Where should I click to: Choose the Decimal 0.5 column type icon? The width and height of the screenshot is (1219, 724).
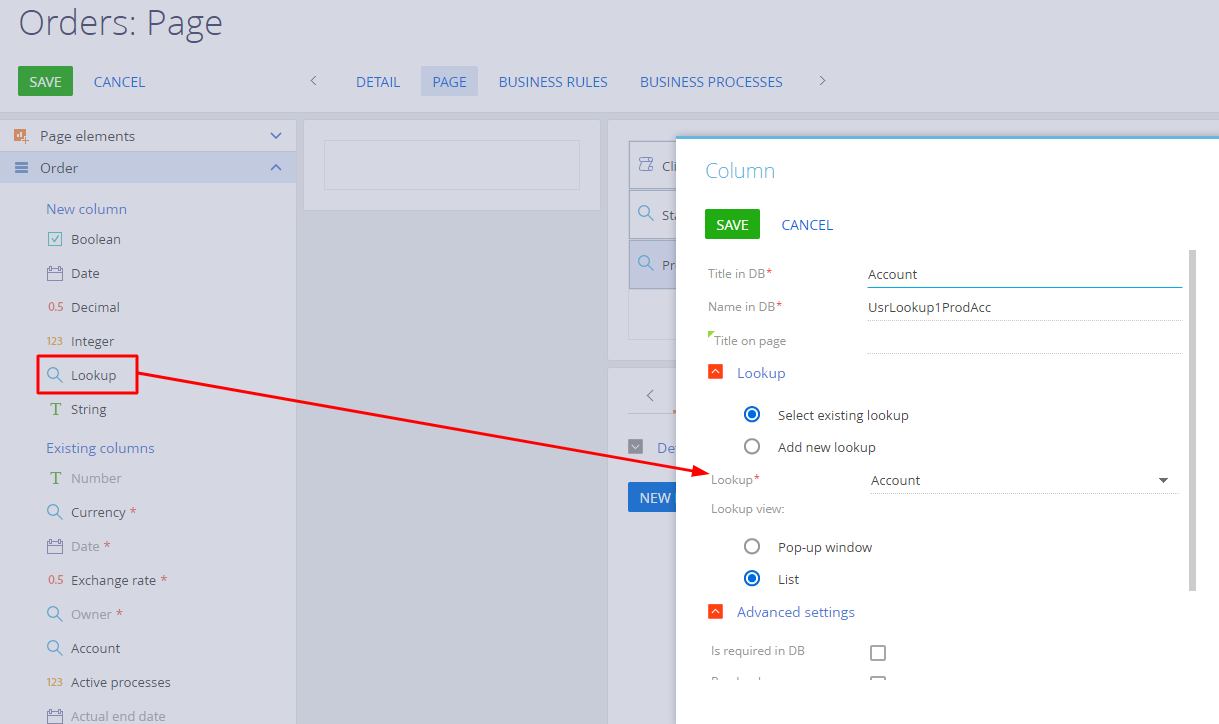[55, 307]
